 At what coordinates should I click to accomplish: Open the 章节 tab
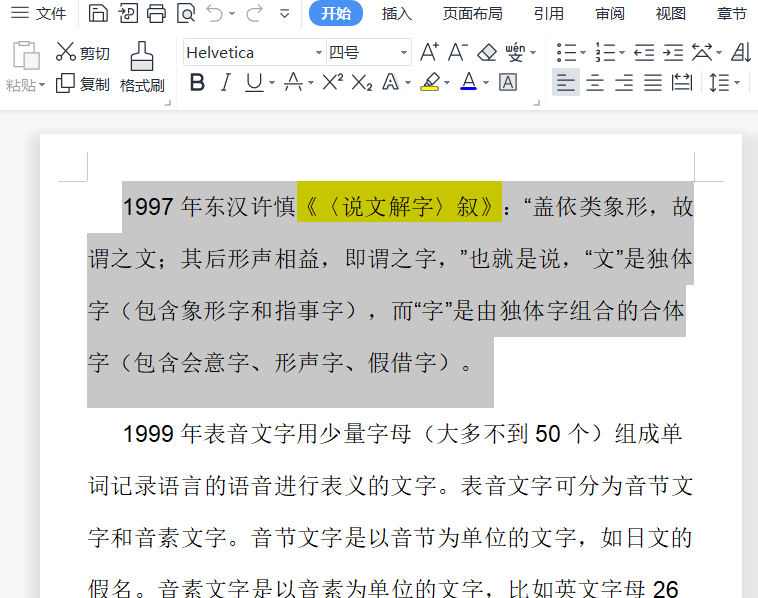(x=731, y=14)
